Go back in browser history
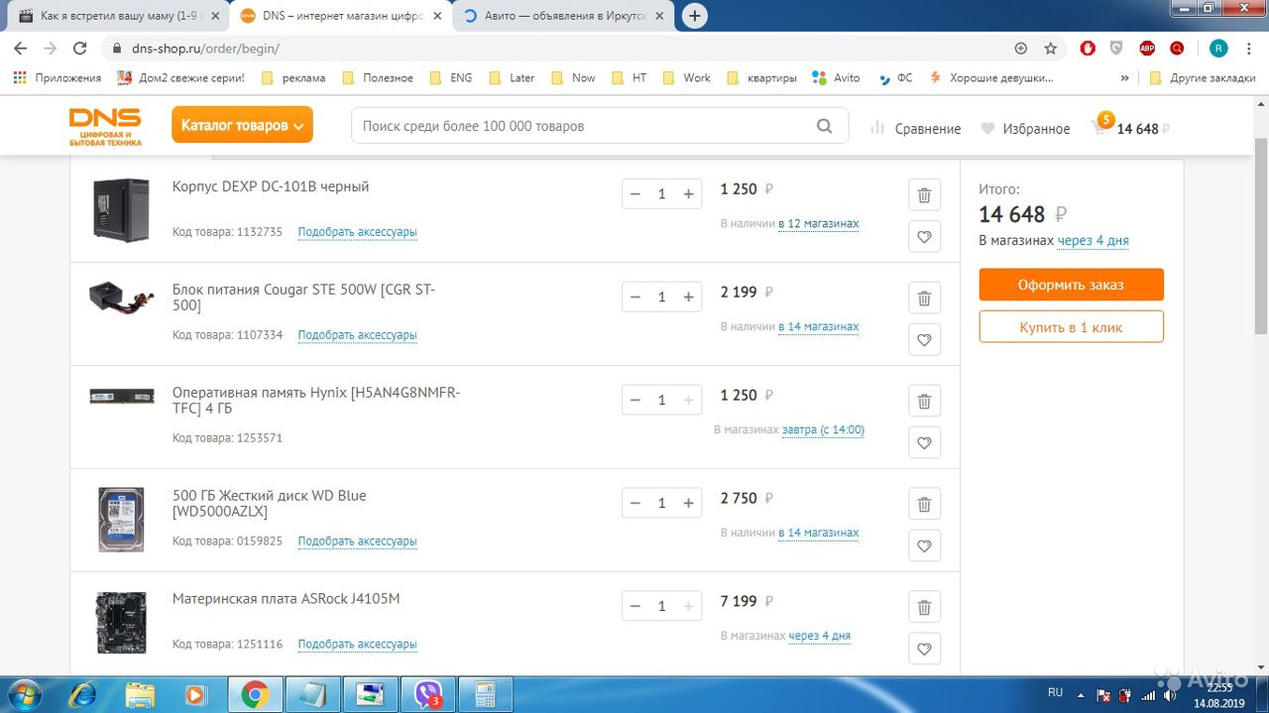 point(20,48)
